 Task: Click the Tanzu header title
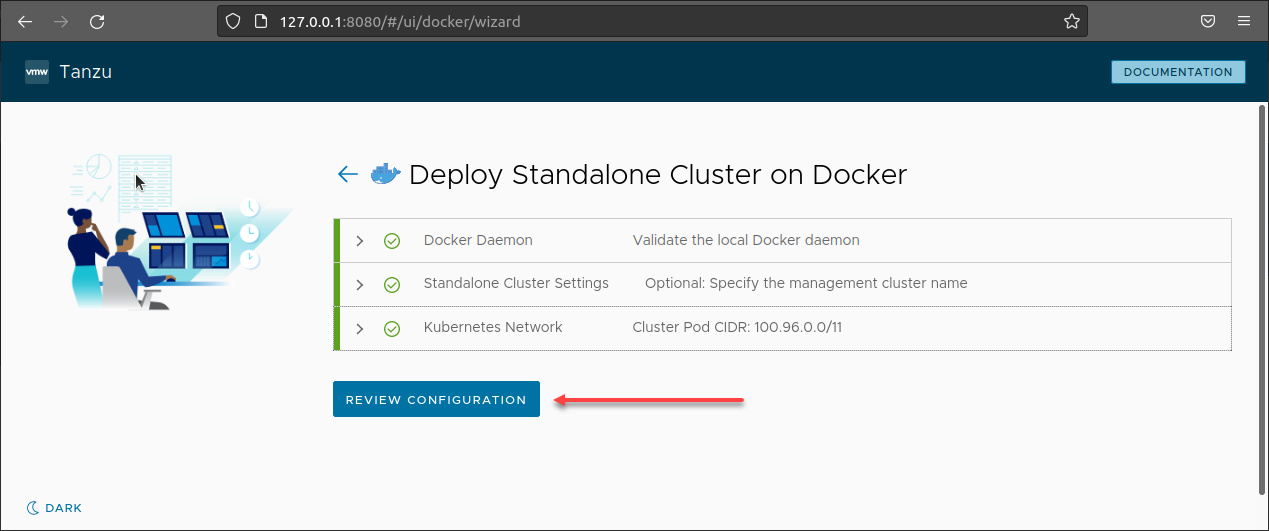(86, 72)
